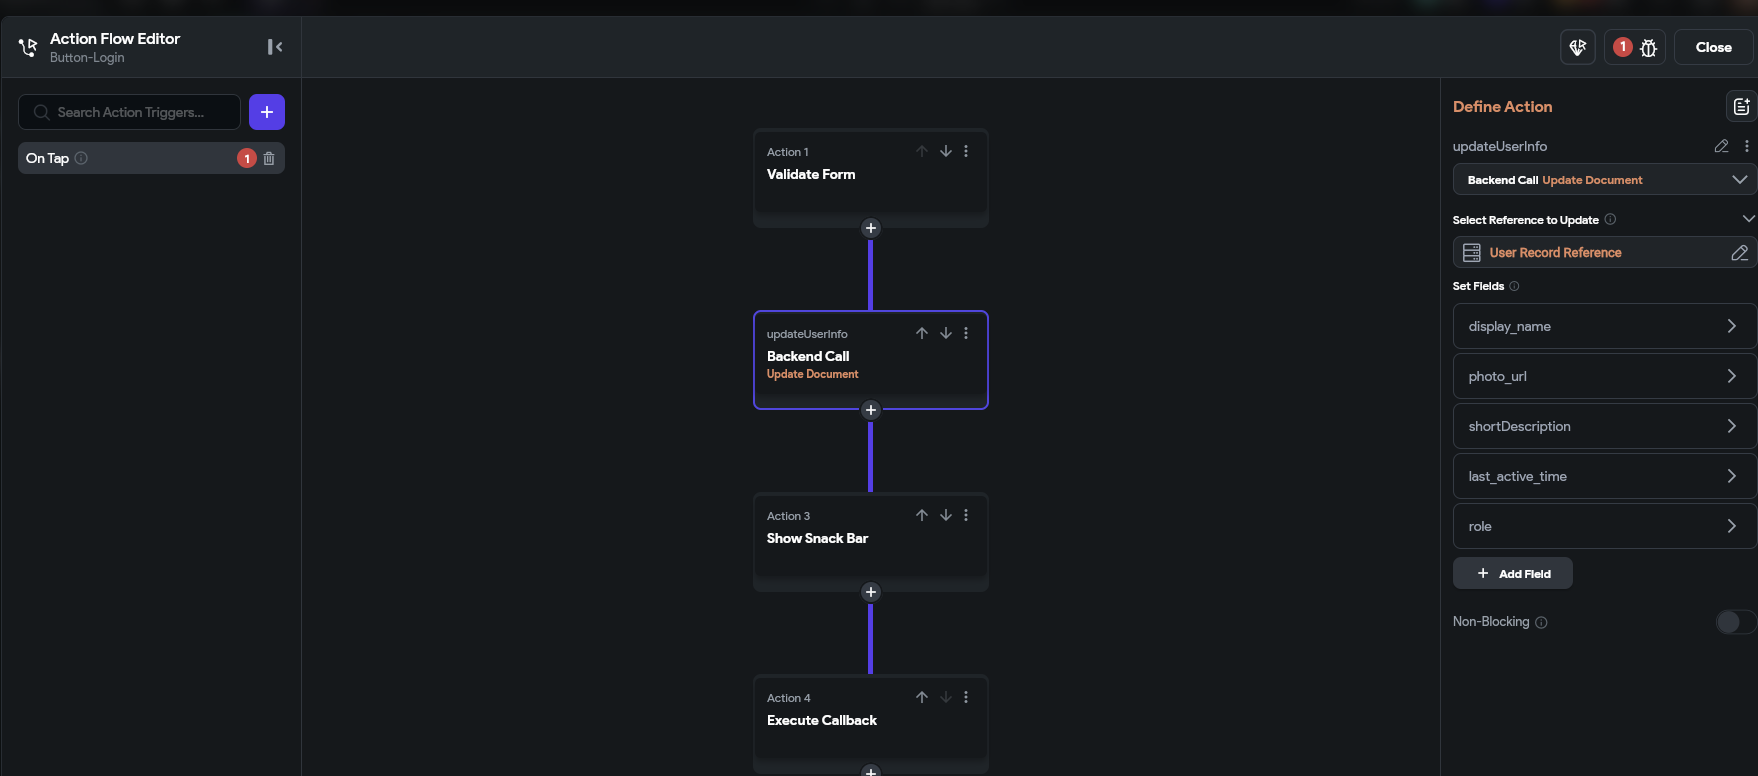Select the Validate Form action card
1758x776 pixels.
tap(871, 178)
